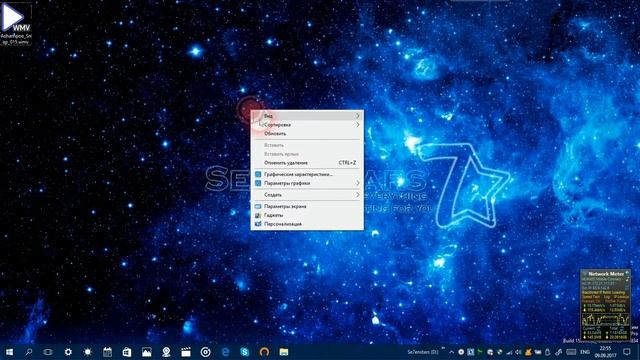
Task: Click the Network Meter traffic graph
Action: click(606, 320)
